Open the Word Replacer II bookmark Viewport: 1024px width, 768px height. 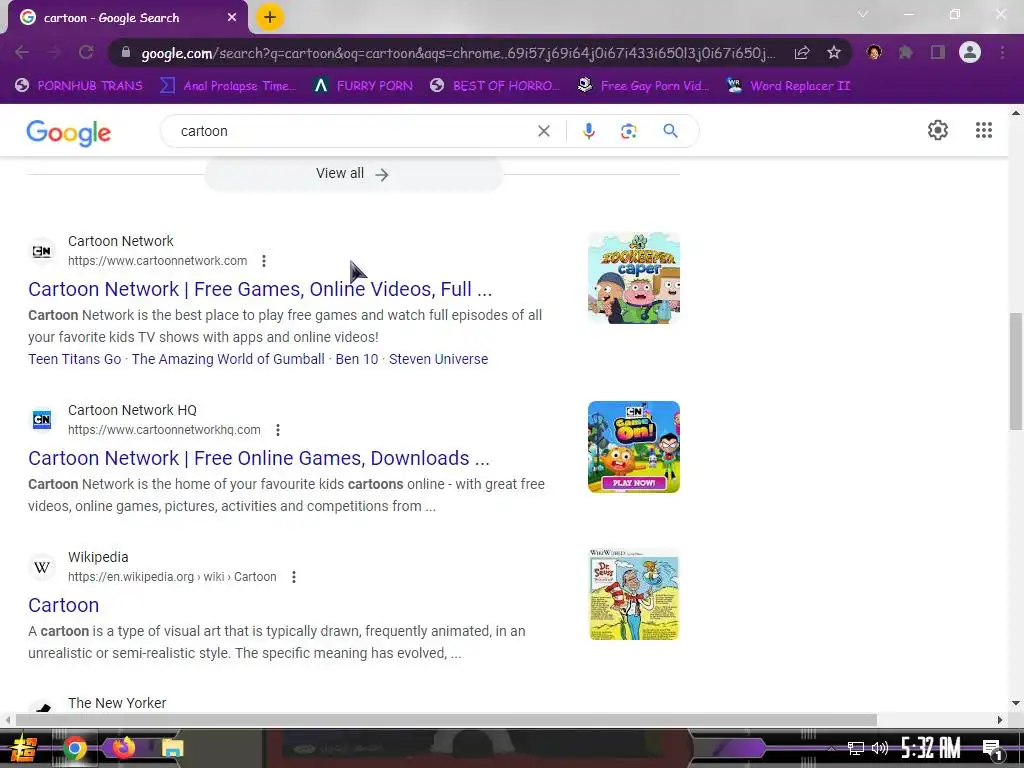click(788, 86)
